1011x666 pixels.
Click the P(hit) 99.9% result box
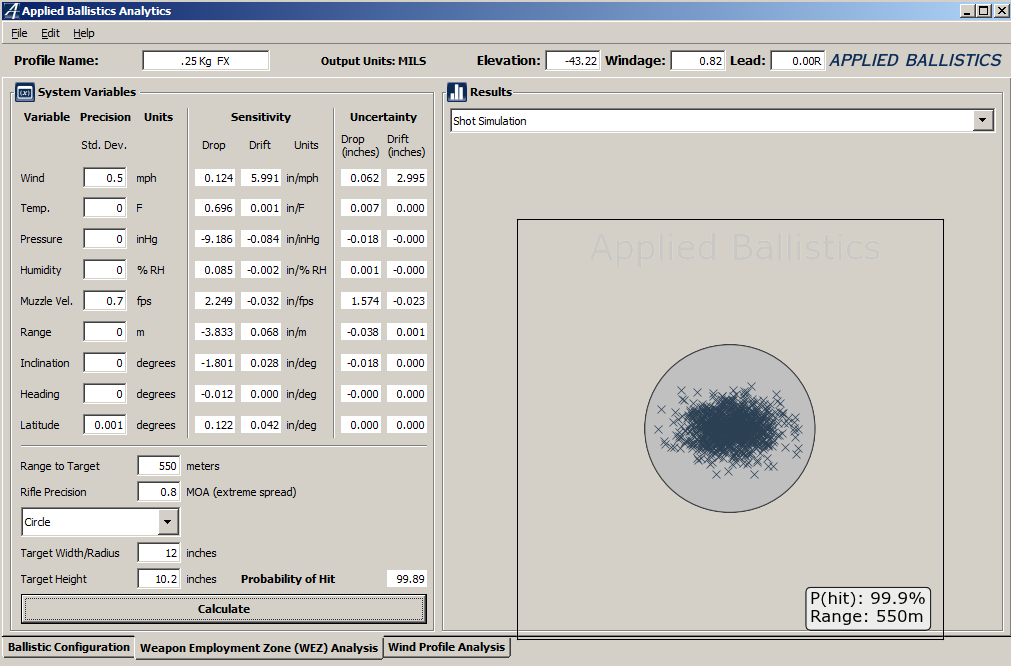(x=867, y=607)
